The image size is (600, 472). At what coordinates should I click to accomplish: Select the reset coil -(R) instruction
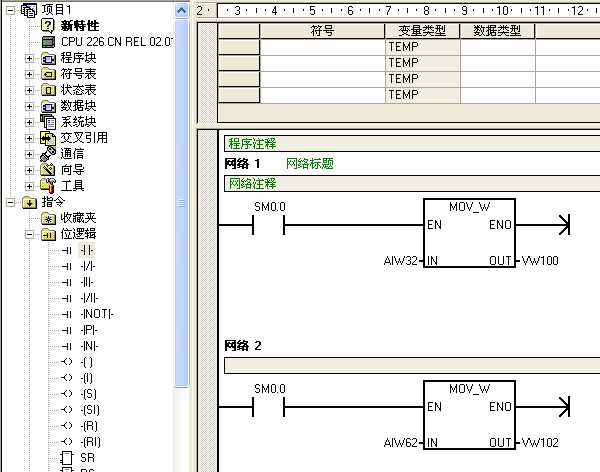(89, 426)
